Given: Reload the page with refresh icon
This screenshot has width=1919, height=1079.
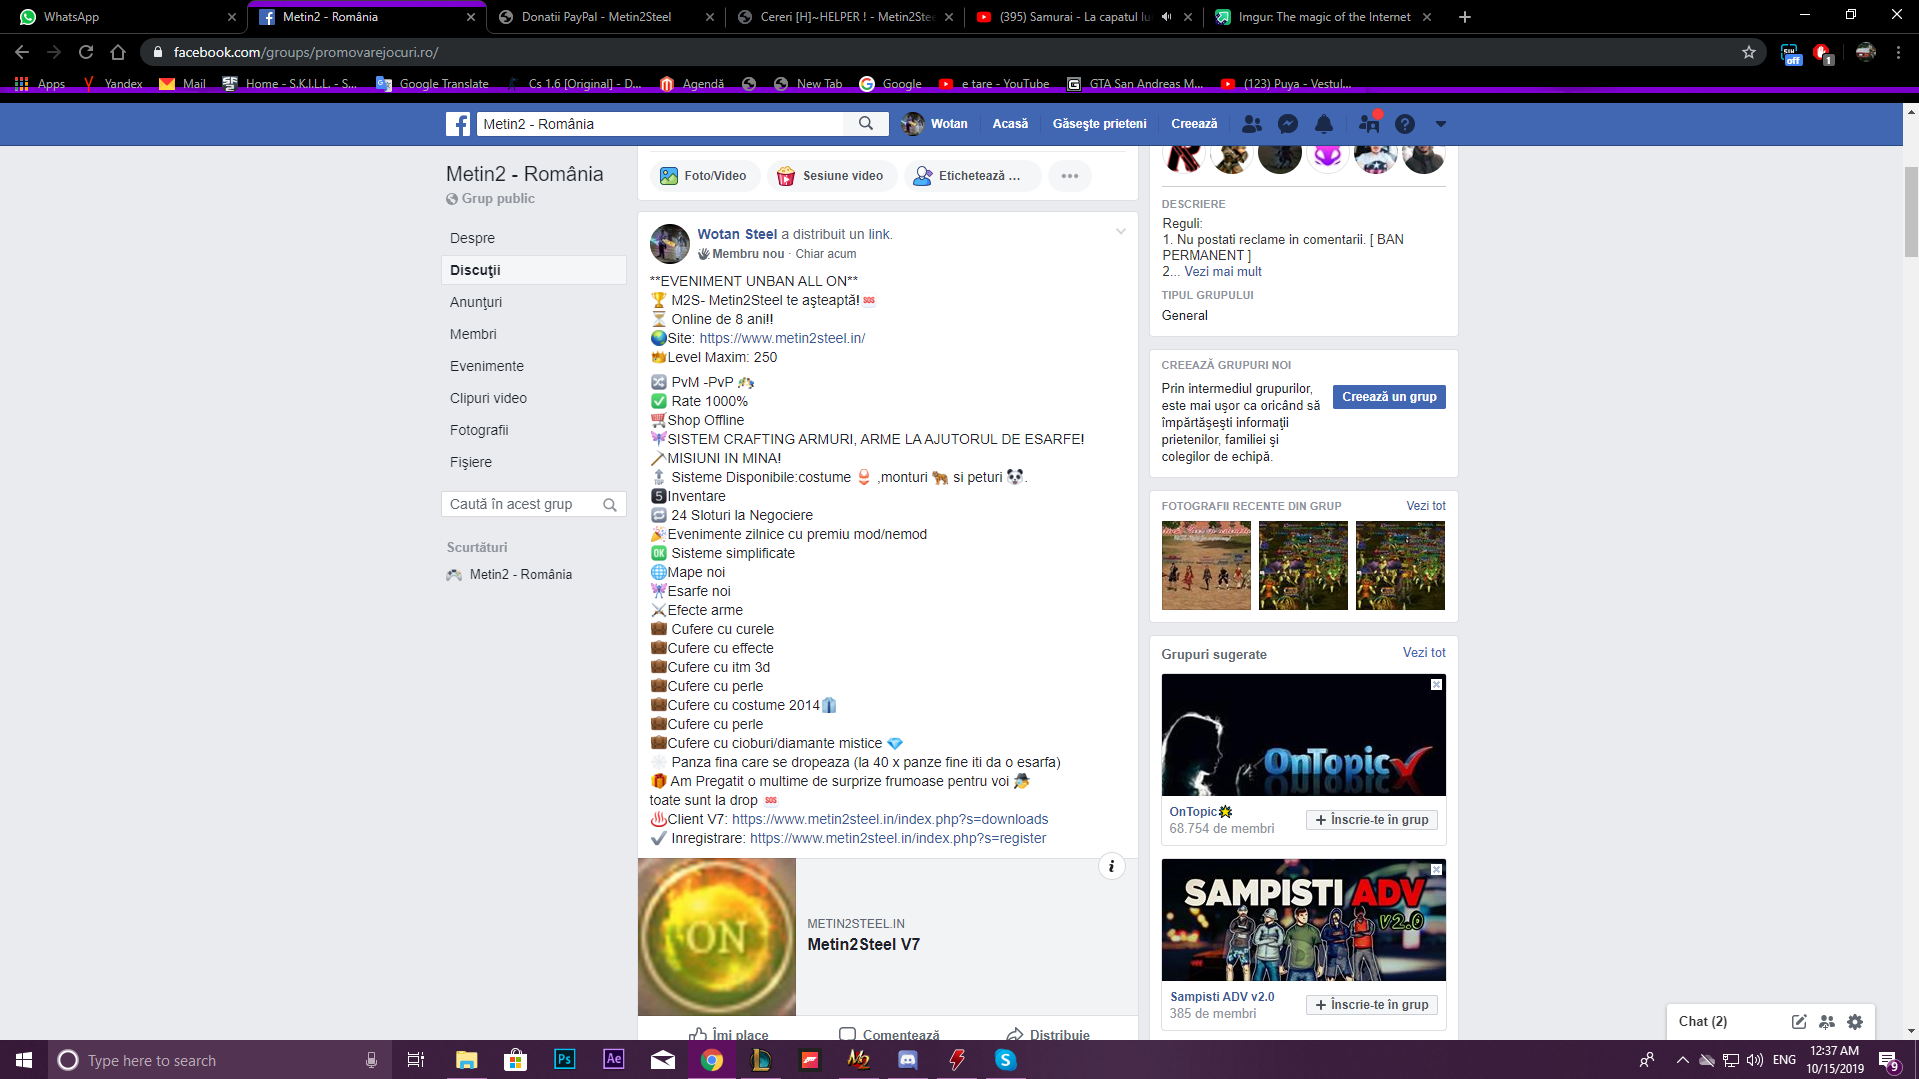Looking at the screenshot, I should coord(86,52).
